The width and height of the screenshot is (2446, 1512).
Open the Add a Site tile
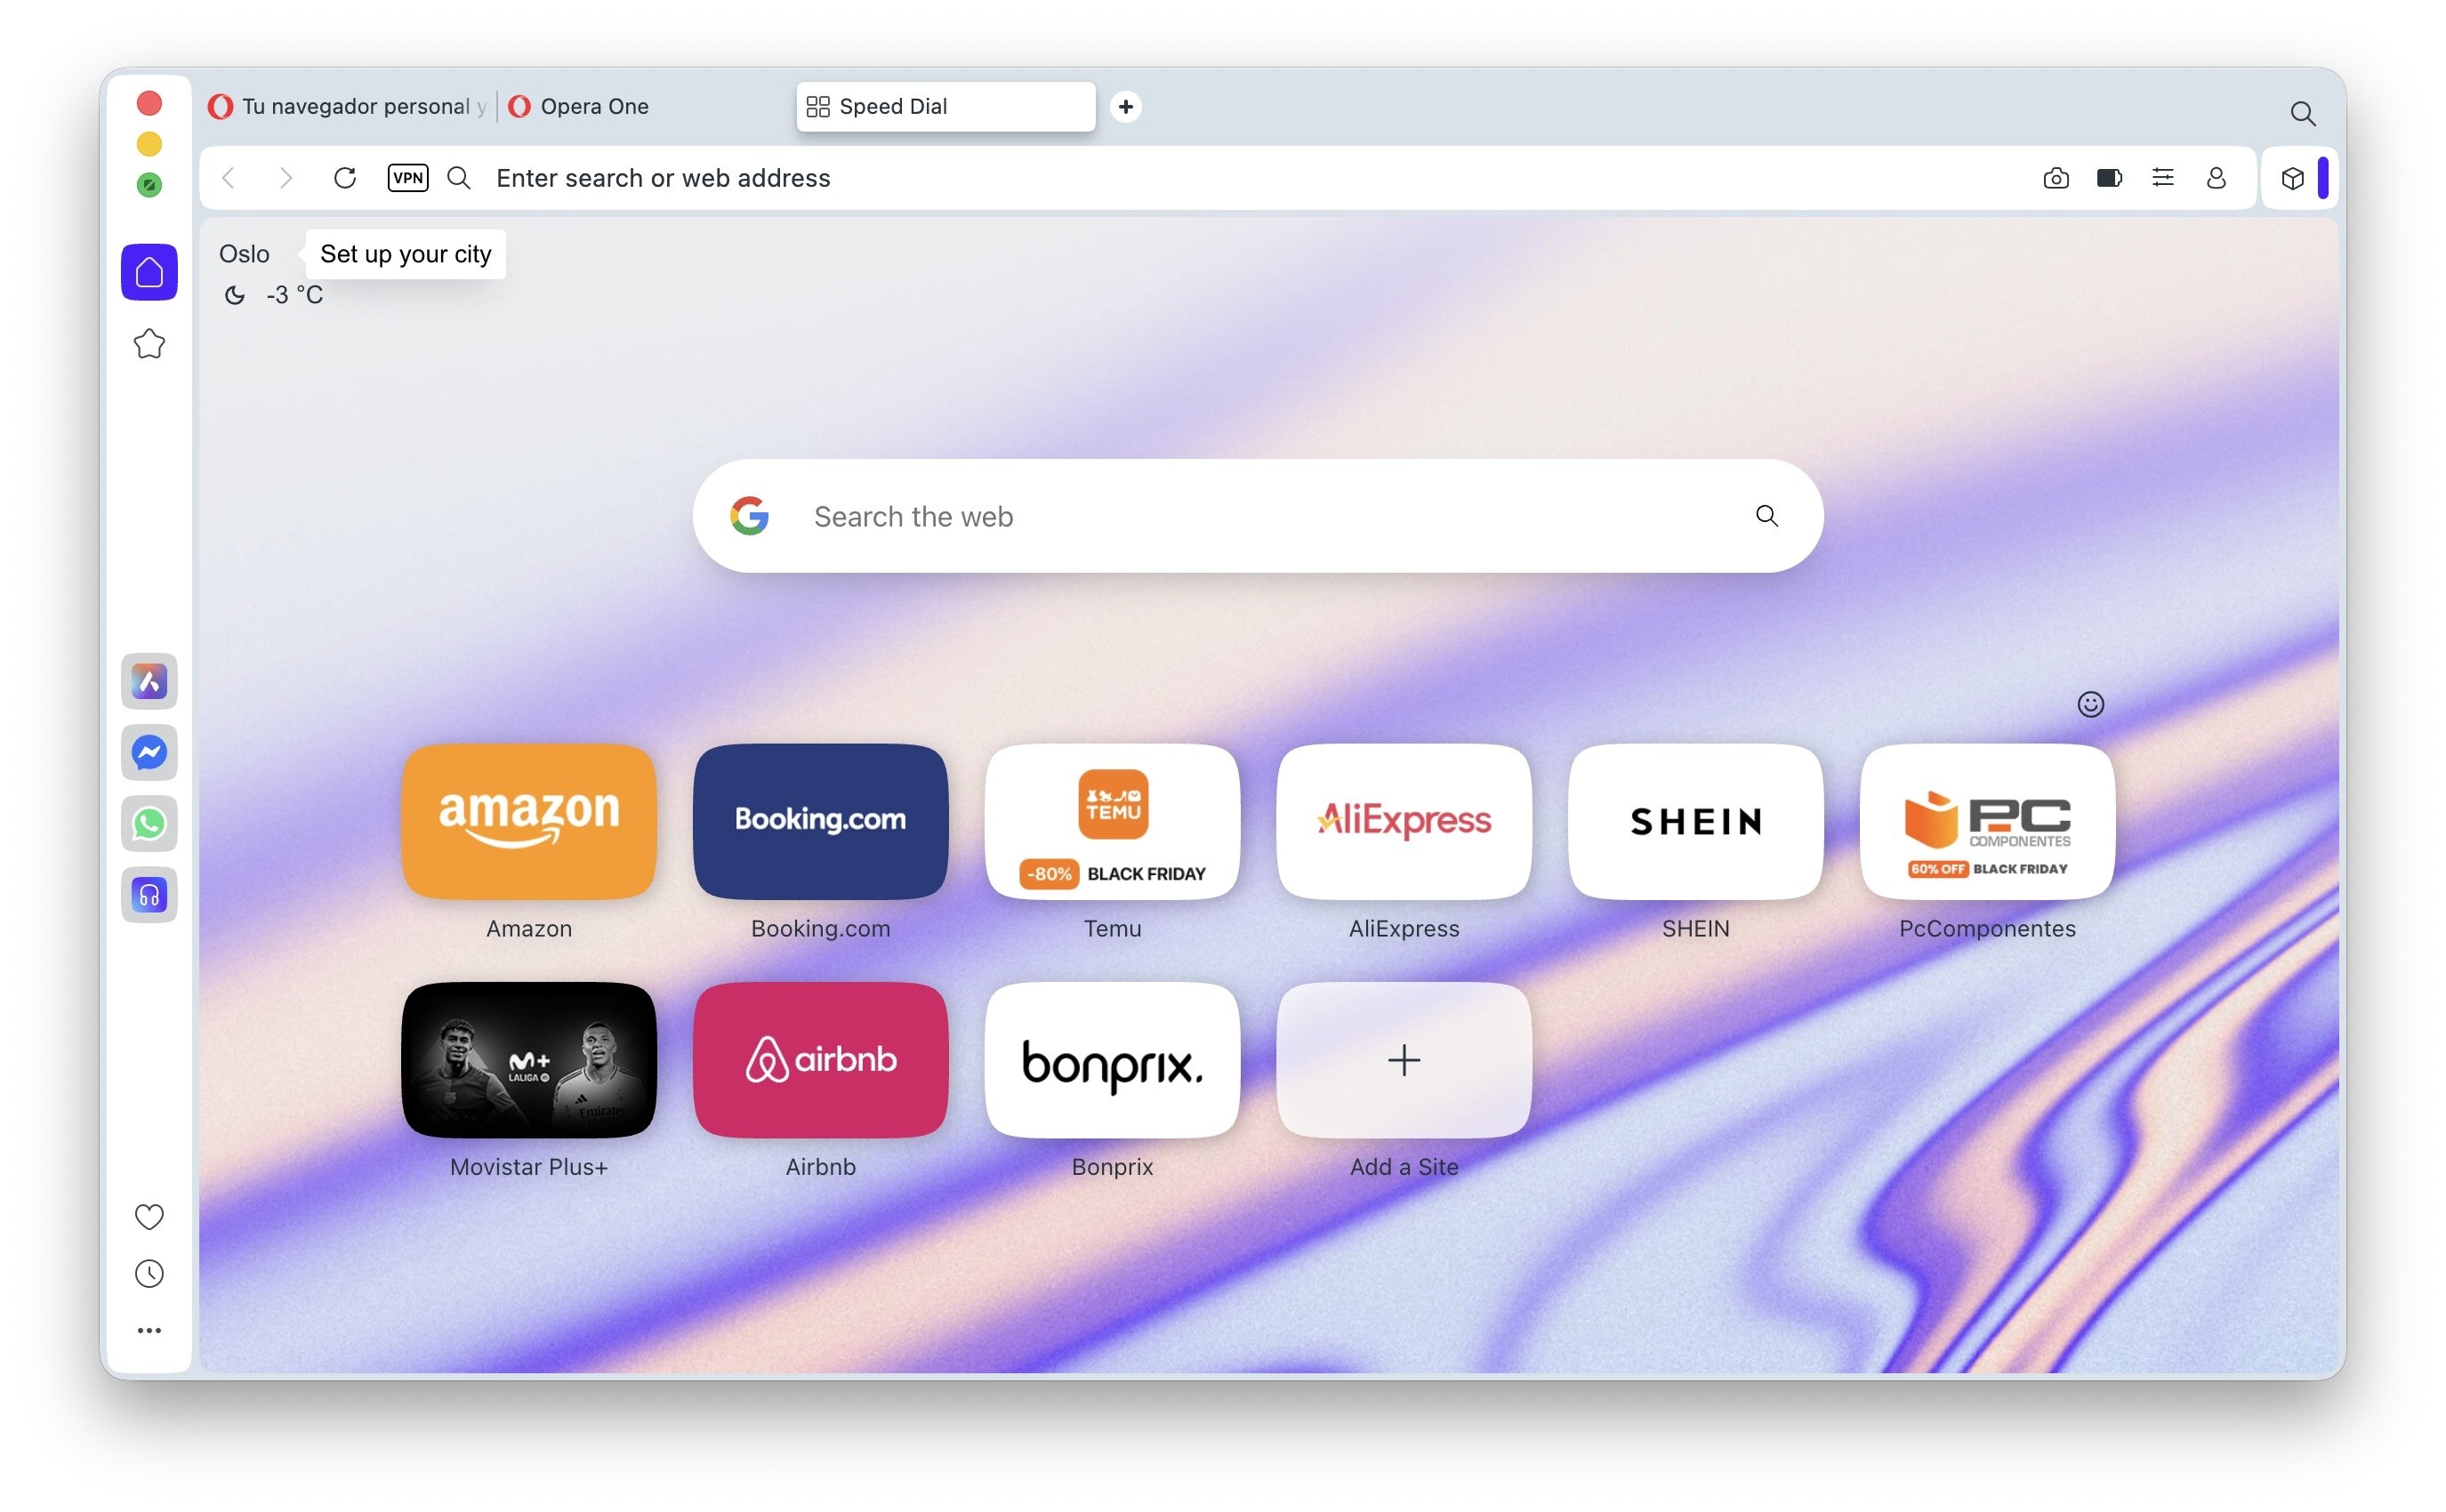[1404, 1060]
